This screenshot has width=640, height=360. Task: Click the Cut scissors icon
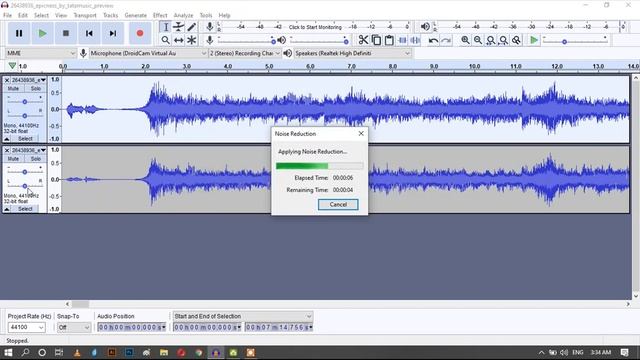[363, 40]
